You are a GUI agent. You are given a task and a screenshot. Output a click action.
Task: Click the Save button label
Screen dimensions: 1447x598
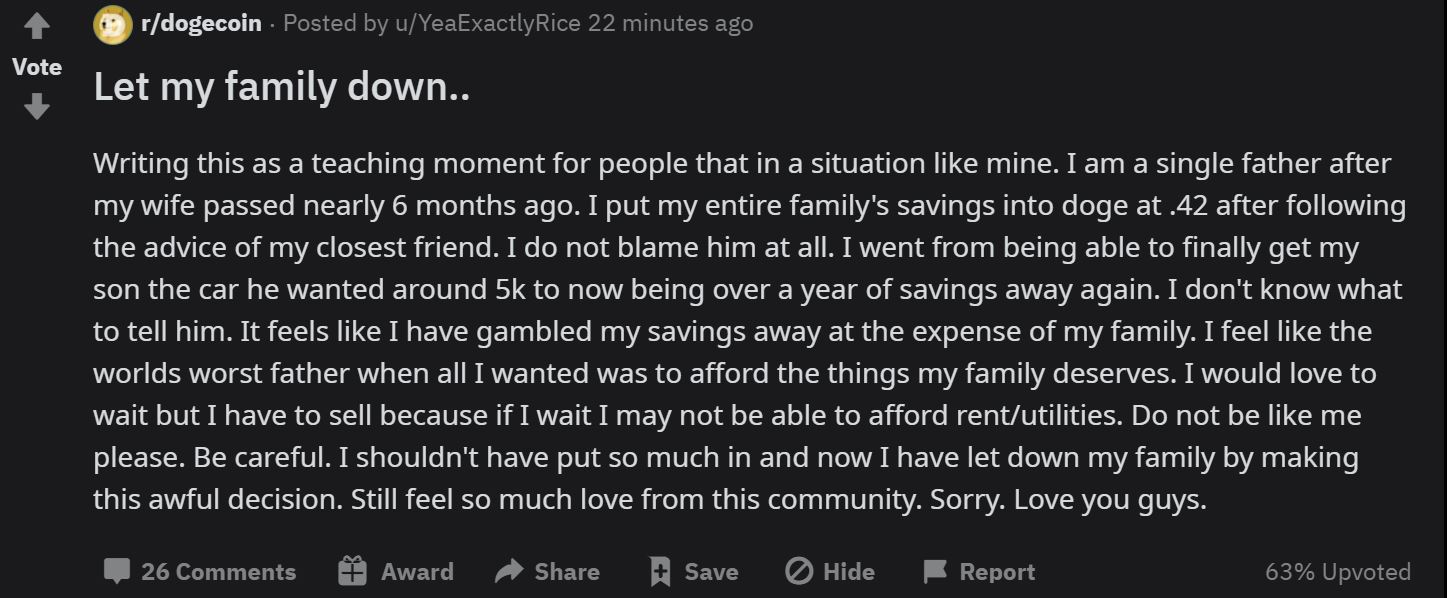711,572
